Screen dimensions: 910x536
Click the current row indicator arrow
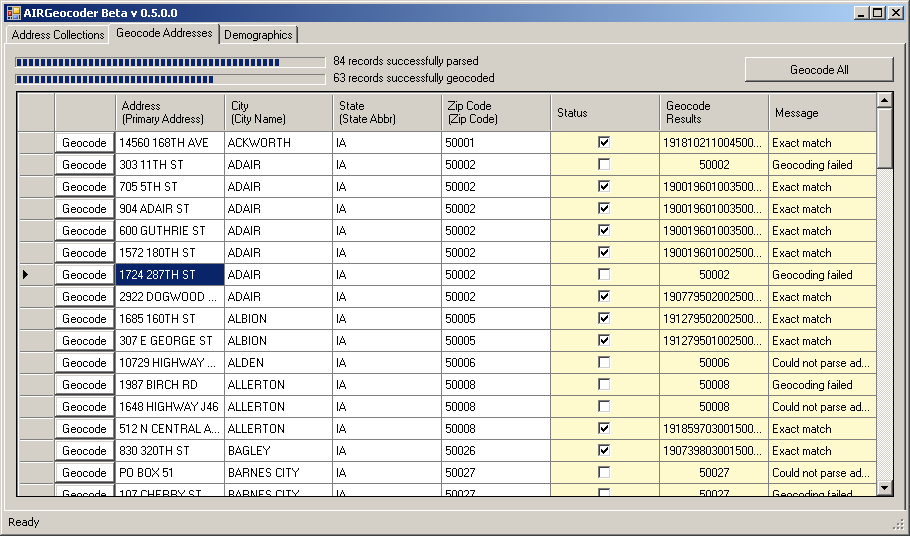point(26,275)
